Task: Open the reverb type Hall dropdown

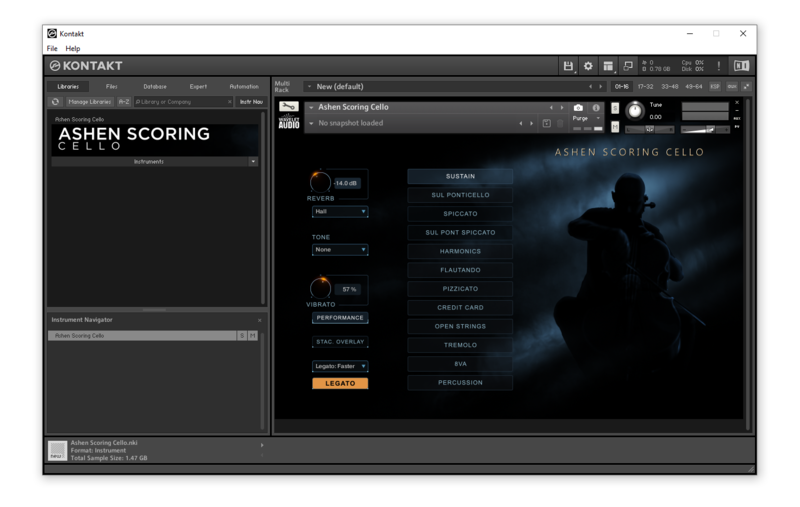Action: pyautogui.click(x=340, y=211)
